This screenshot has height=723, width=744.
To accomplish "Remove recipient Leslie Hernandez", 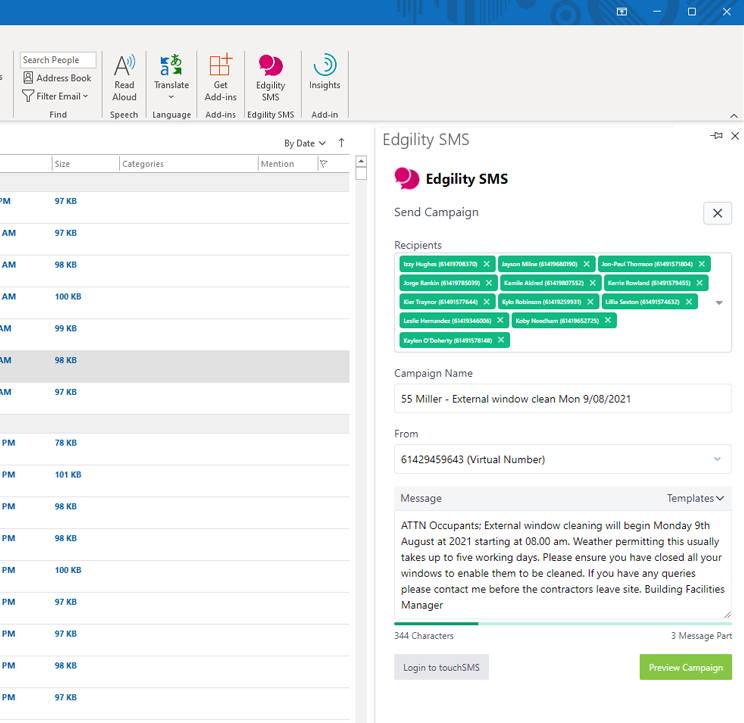I will (500, 320).
